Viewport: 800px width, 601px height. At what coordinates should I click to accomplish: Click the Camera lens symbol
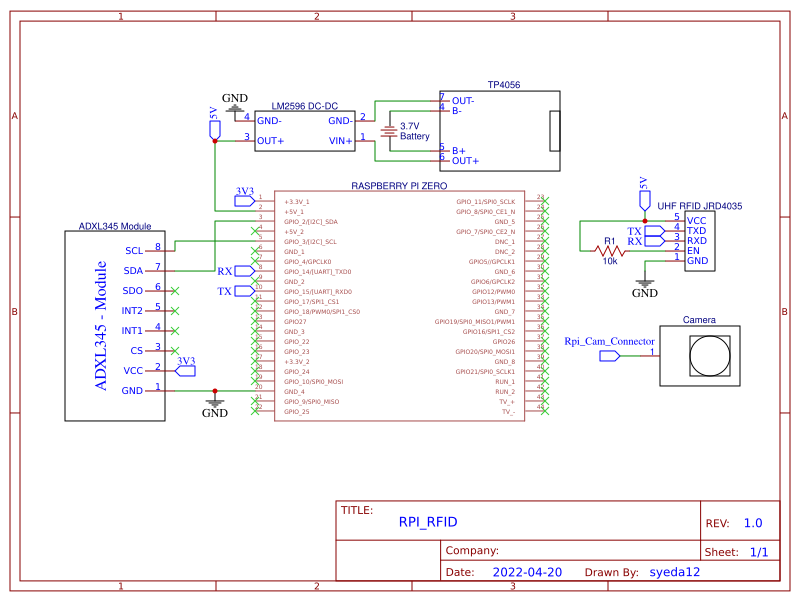712,354
